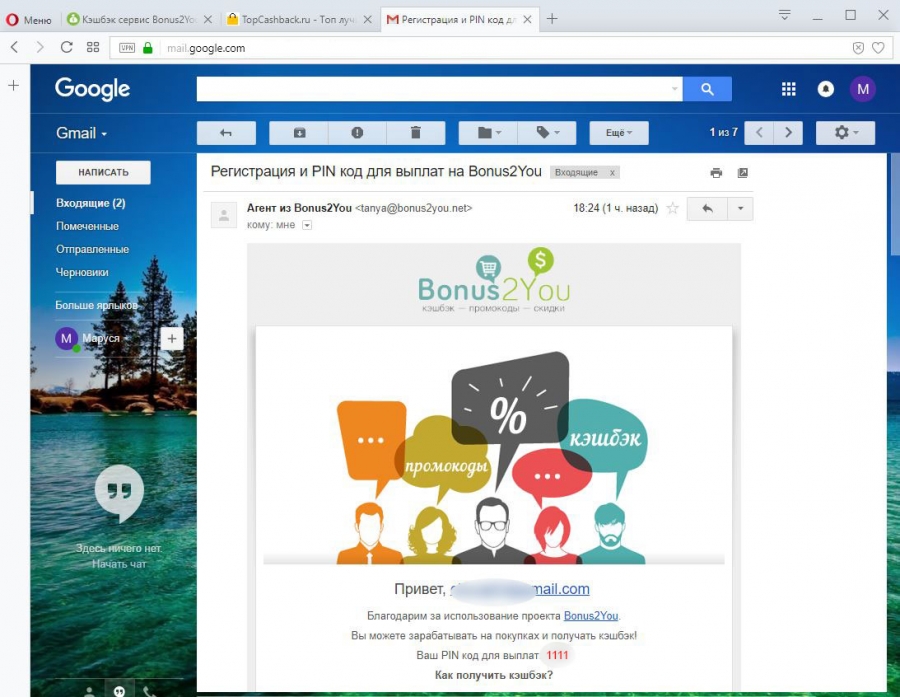Go to the older message arrow

(788, 133)
